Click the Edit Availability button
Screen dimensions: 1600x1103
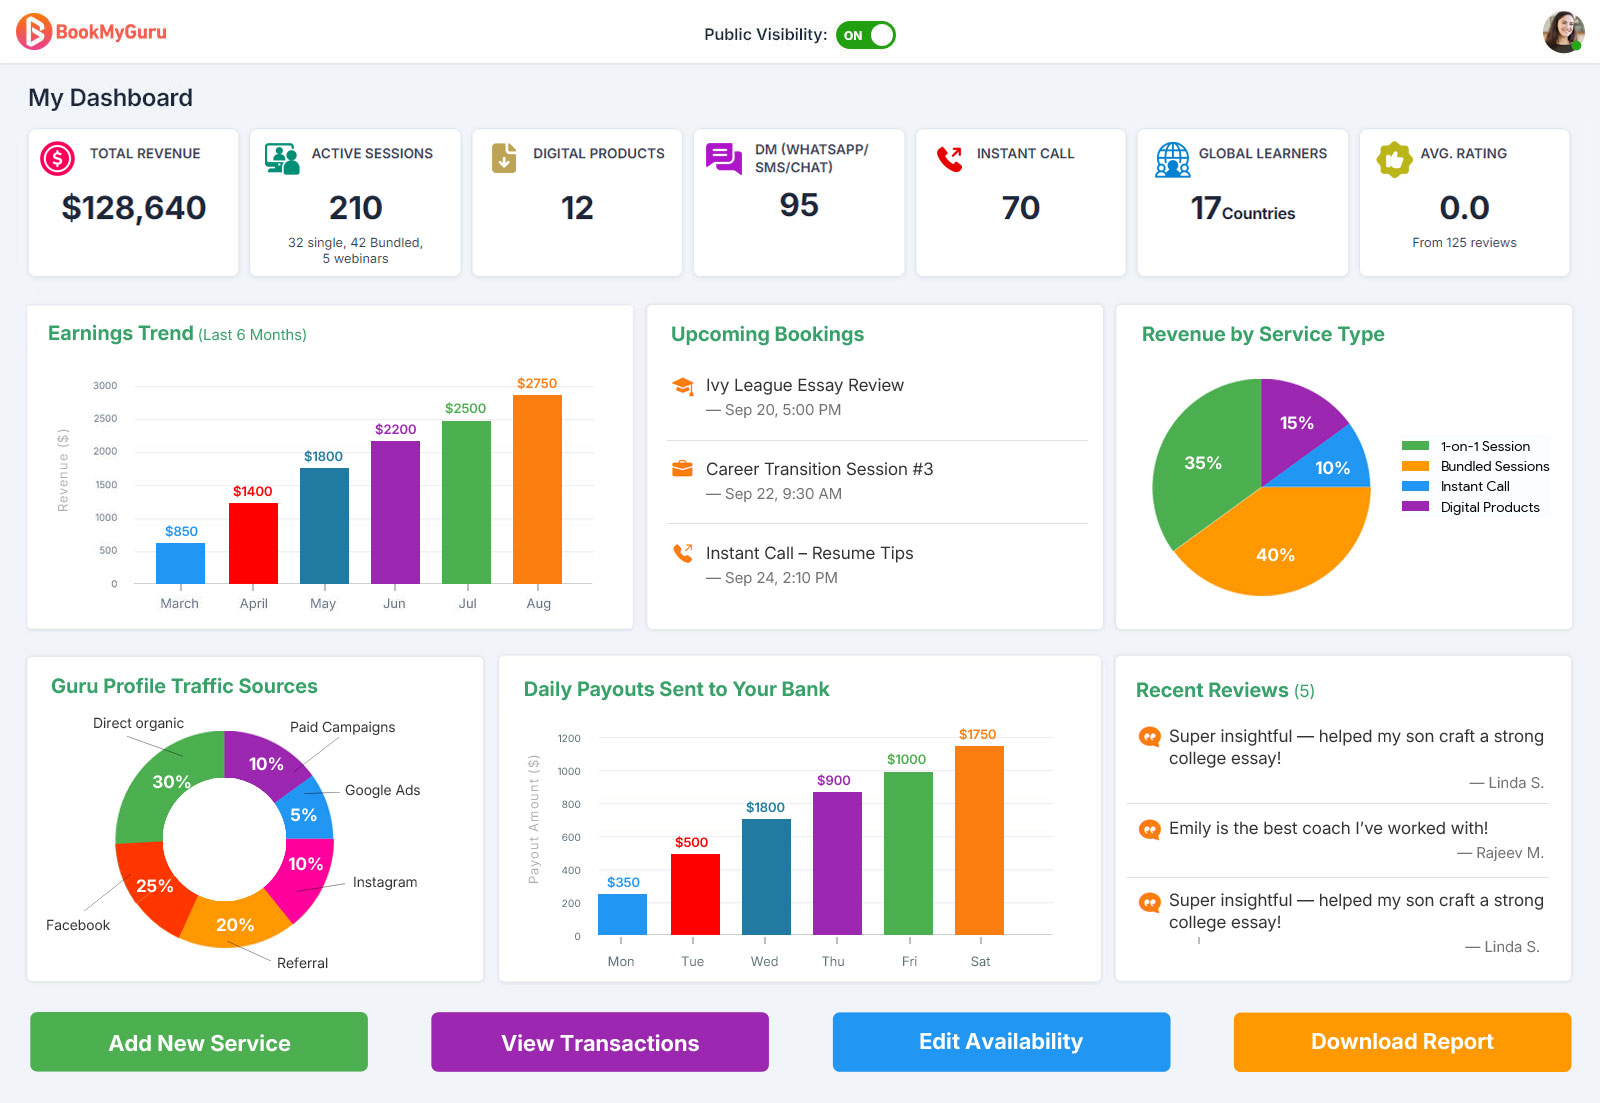pos(1001,1042)
